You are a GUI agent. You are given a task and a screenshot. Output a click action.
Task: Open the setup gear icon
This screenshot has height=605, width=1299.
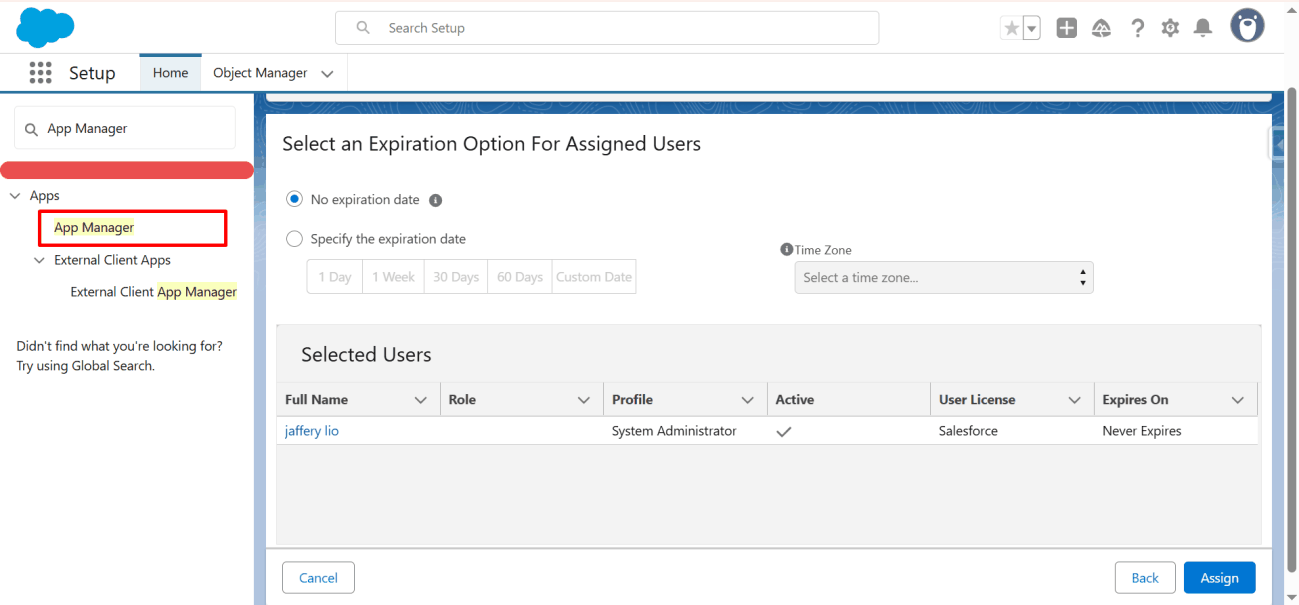(1170, 28)
